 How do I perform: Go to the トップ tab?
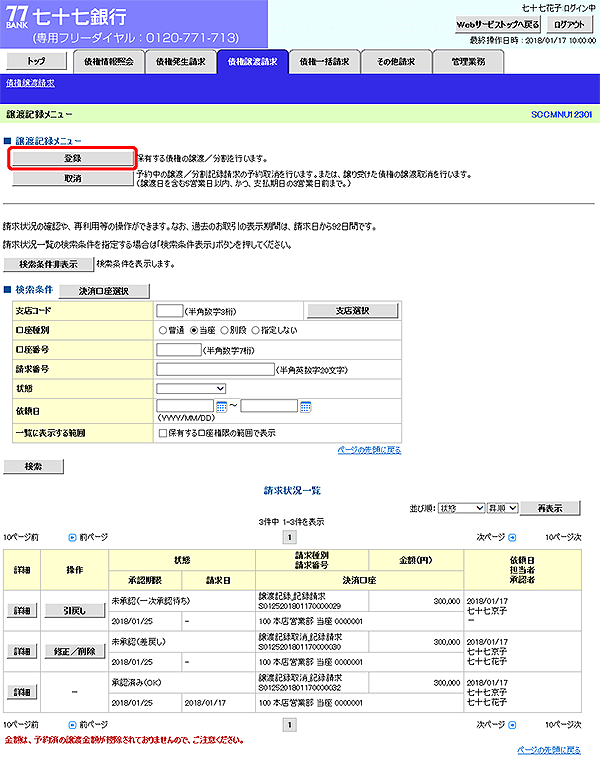coord(36,61)
